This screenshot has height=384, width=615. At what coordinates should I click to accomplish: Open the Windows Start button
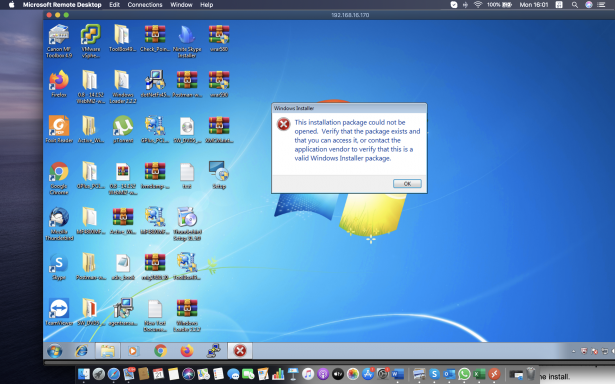(x=55, y=351)
